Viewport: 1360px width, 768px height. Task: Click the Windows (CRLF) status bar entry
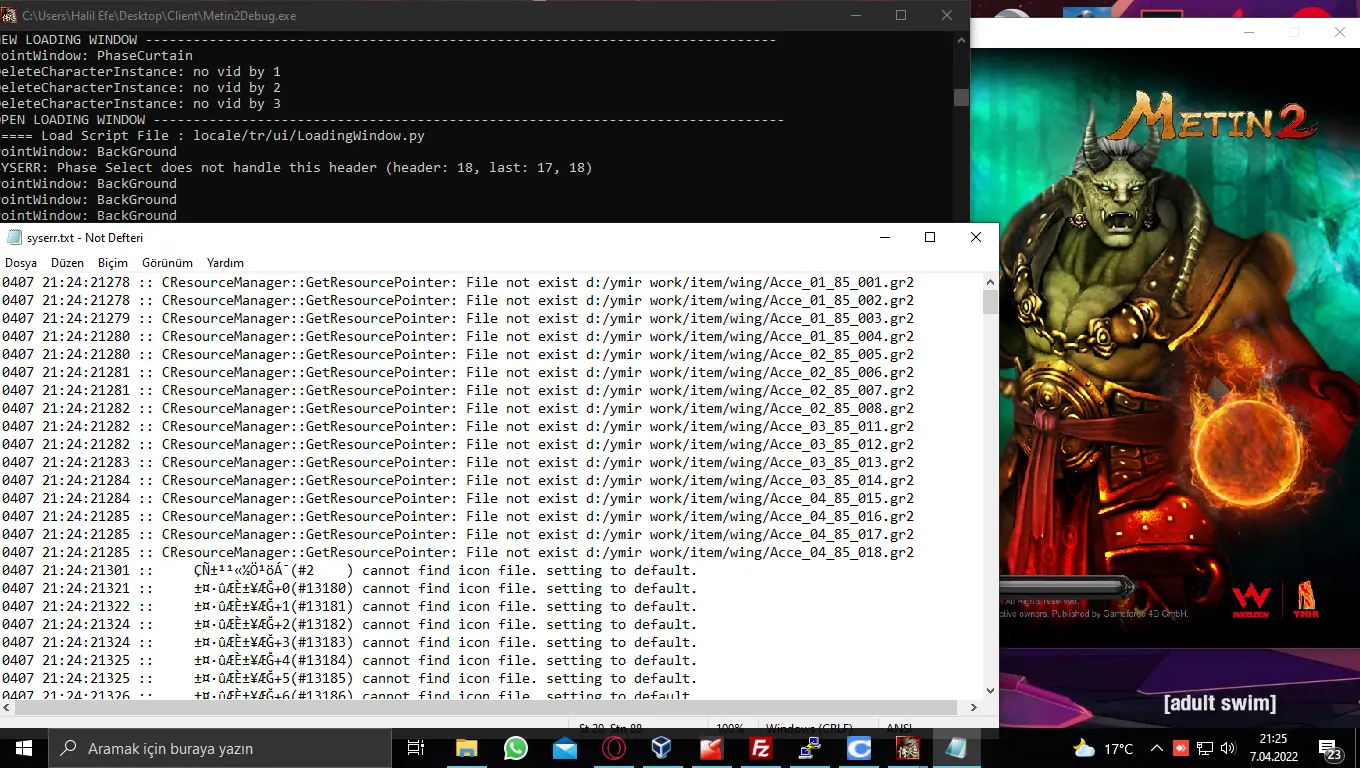click(x=810, y=727)
